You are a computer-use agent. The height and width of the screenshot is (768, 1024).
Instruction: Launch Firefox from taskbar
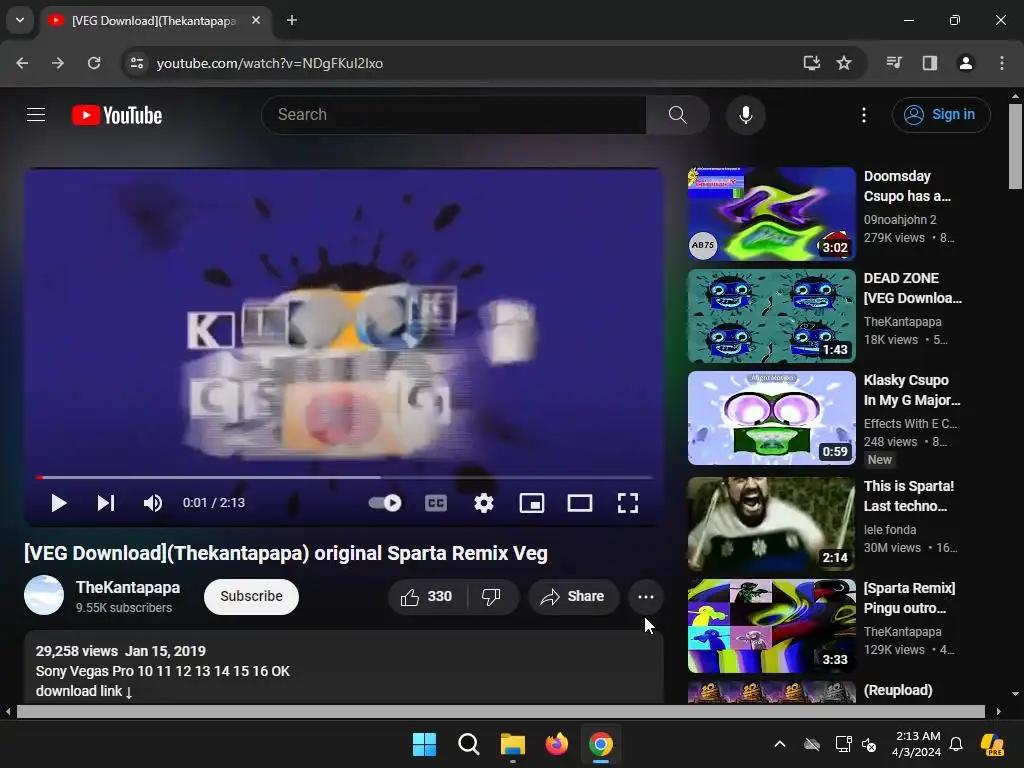click(x=556, y=744)
